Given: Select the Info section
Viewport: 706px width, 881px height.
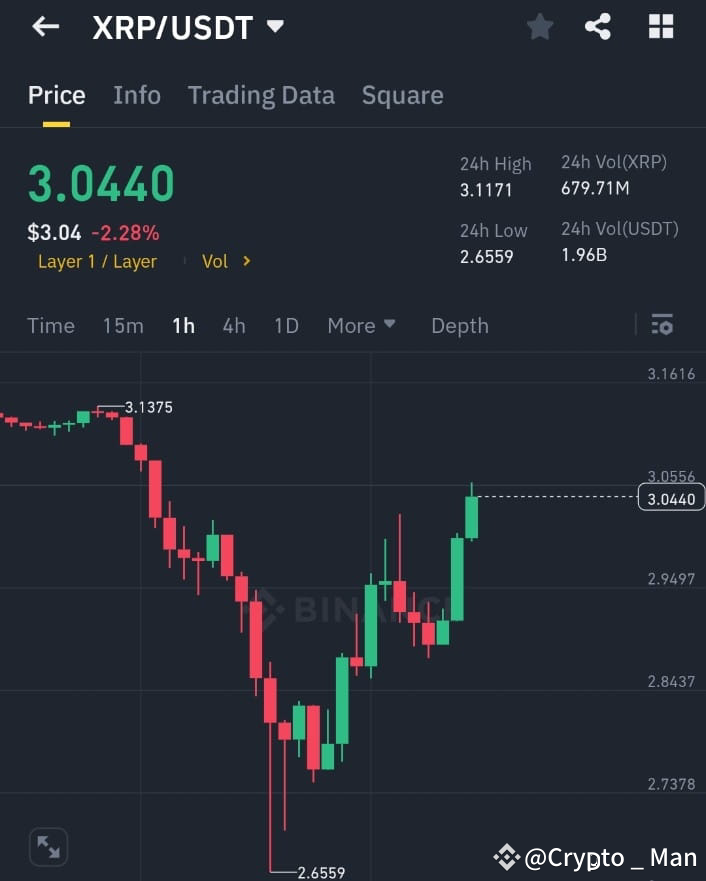Looking at the screenshot, I should point(136,95).
